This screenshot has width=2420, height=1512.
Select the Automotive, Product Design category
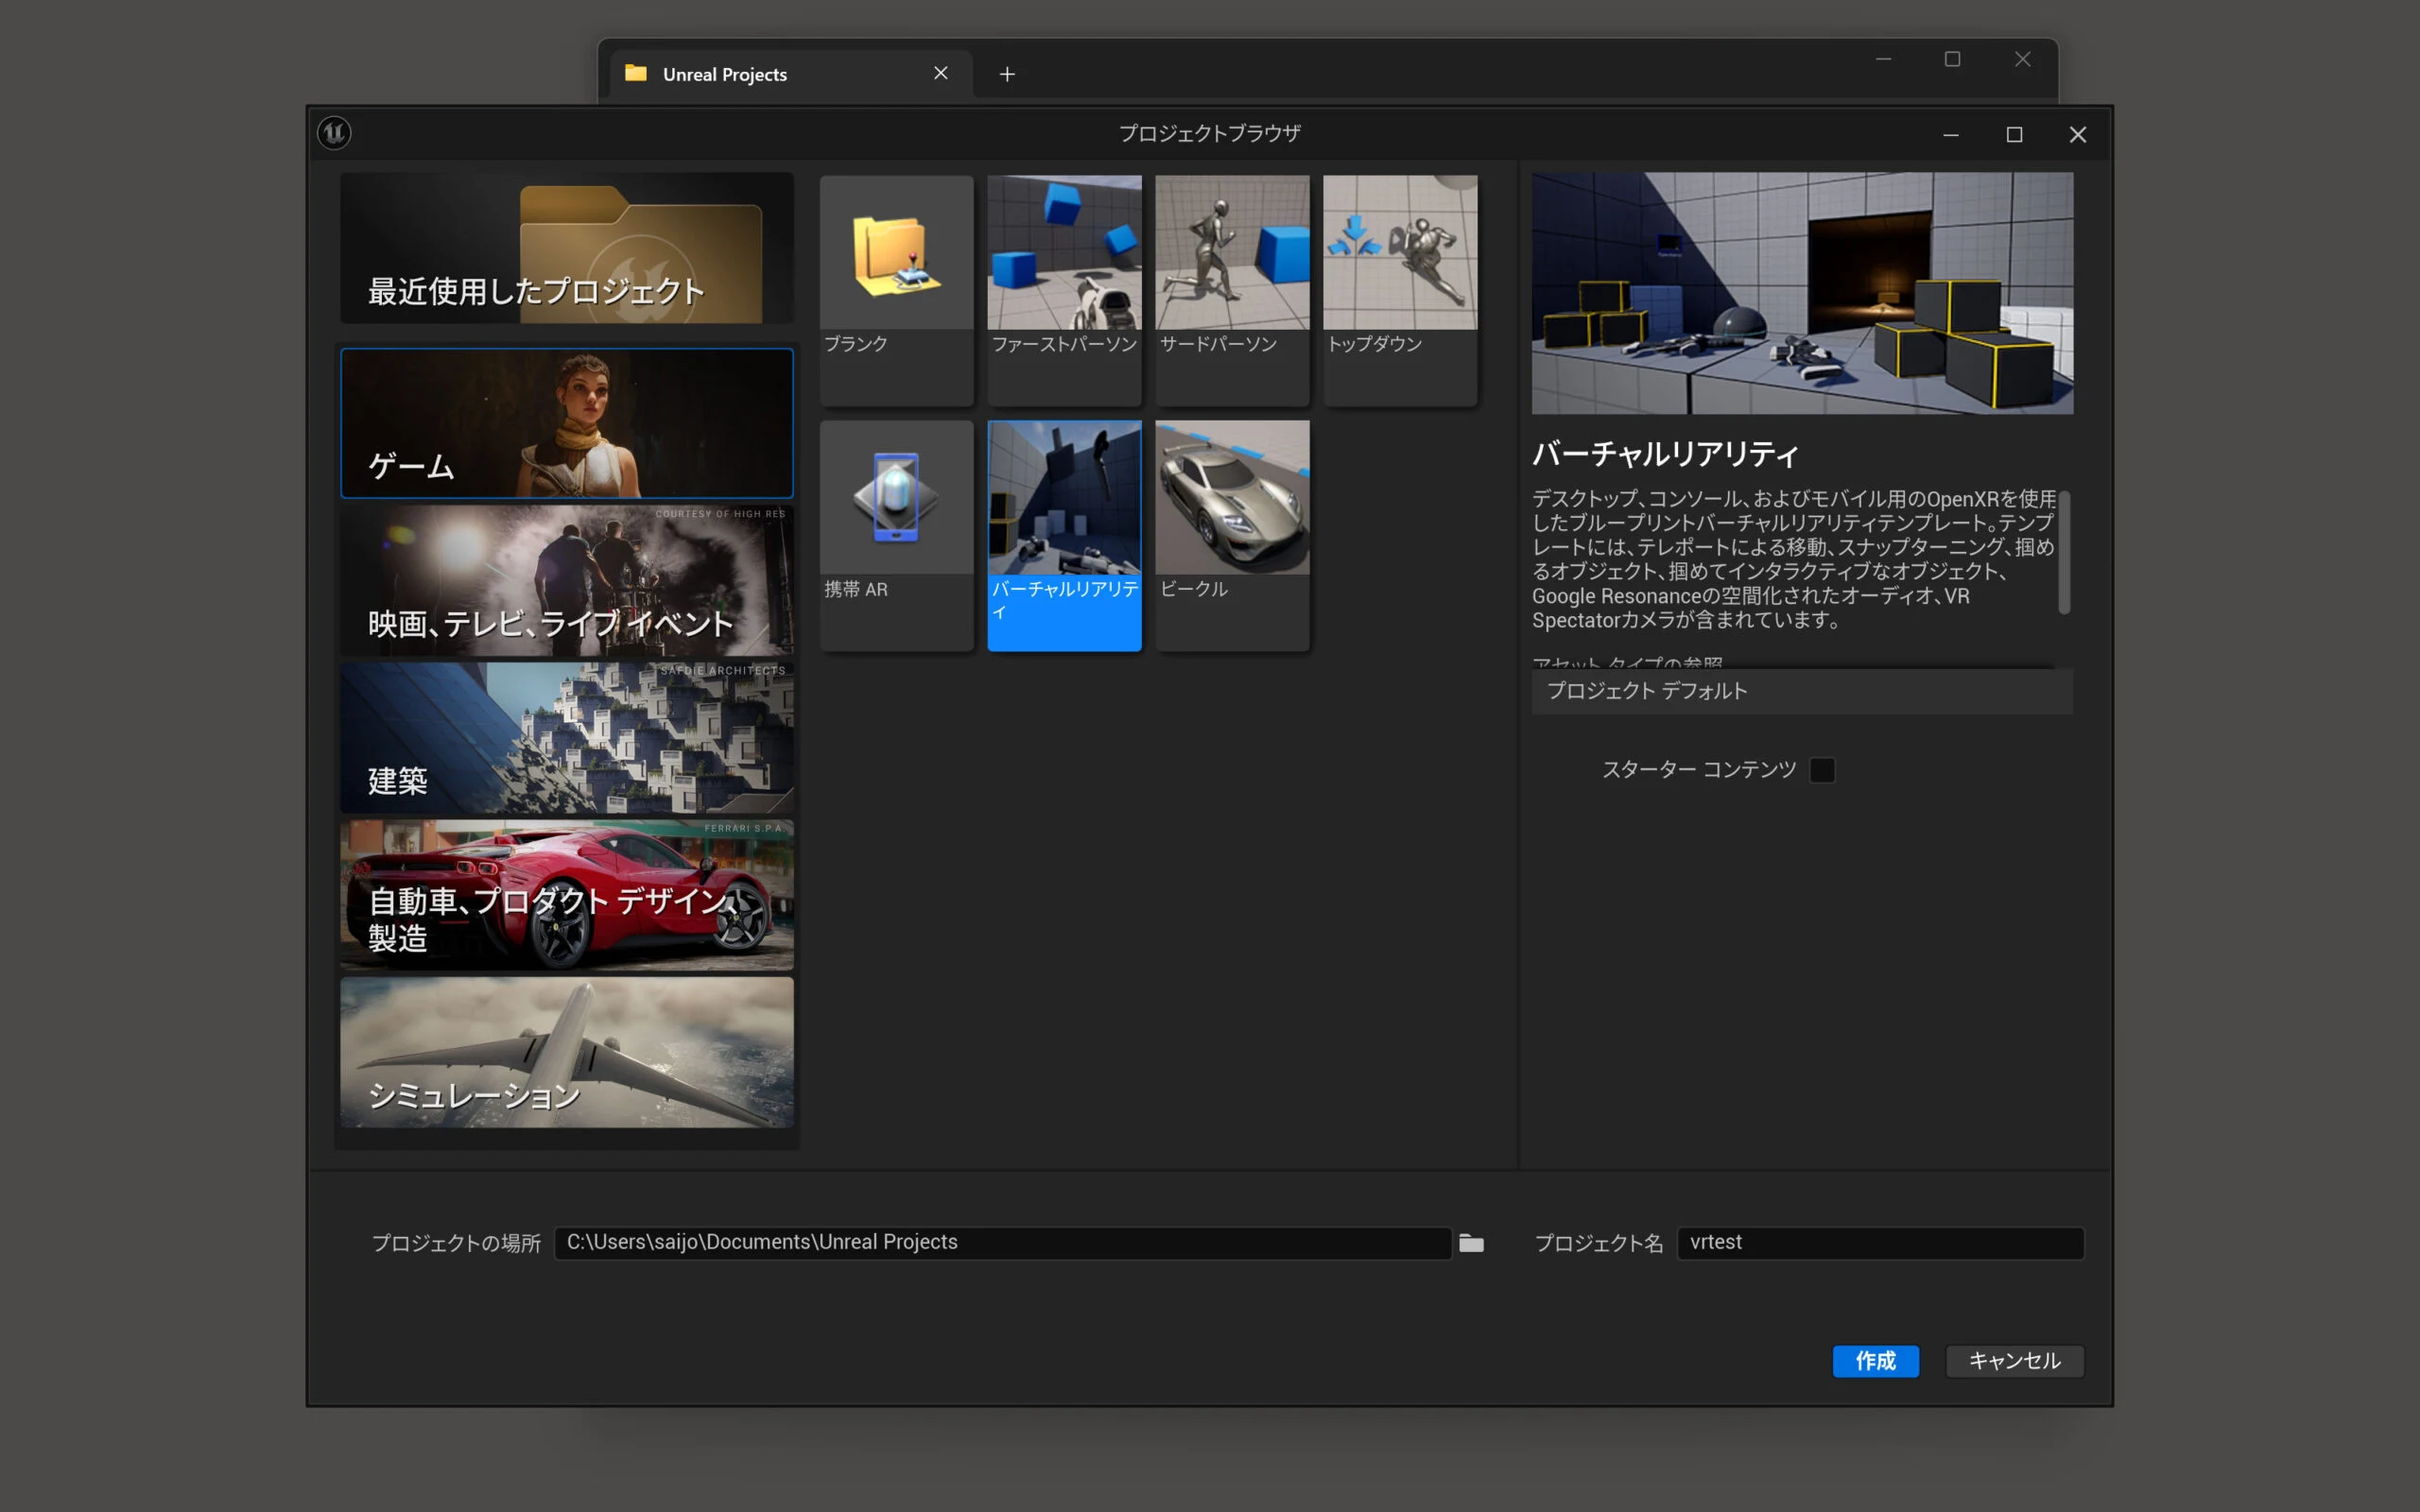point(566,895)
